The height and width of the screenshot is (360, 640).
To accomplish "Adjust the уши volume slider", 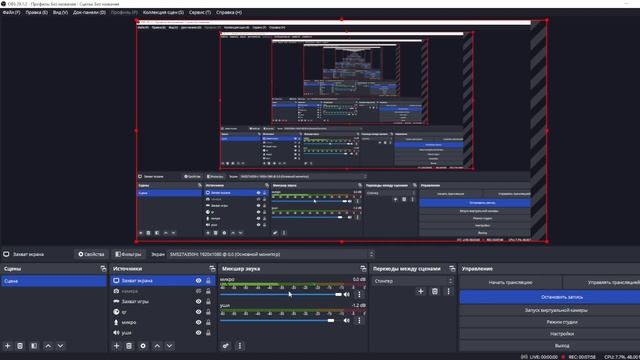I will 281,320.
